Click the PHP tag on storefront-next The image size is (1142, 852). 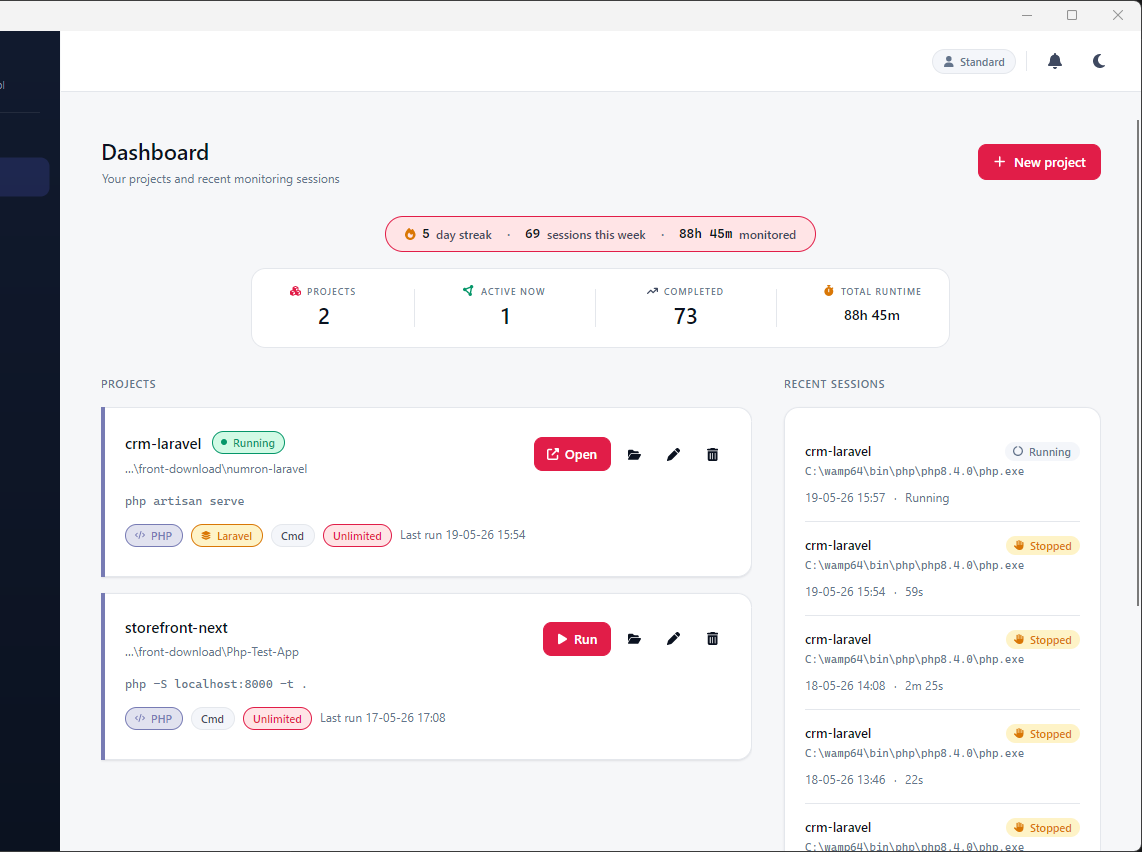point(154,719)
